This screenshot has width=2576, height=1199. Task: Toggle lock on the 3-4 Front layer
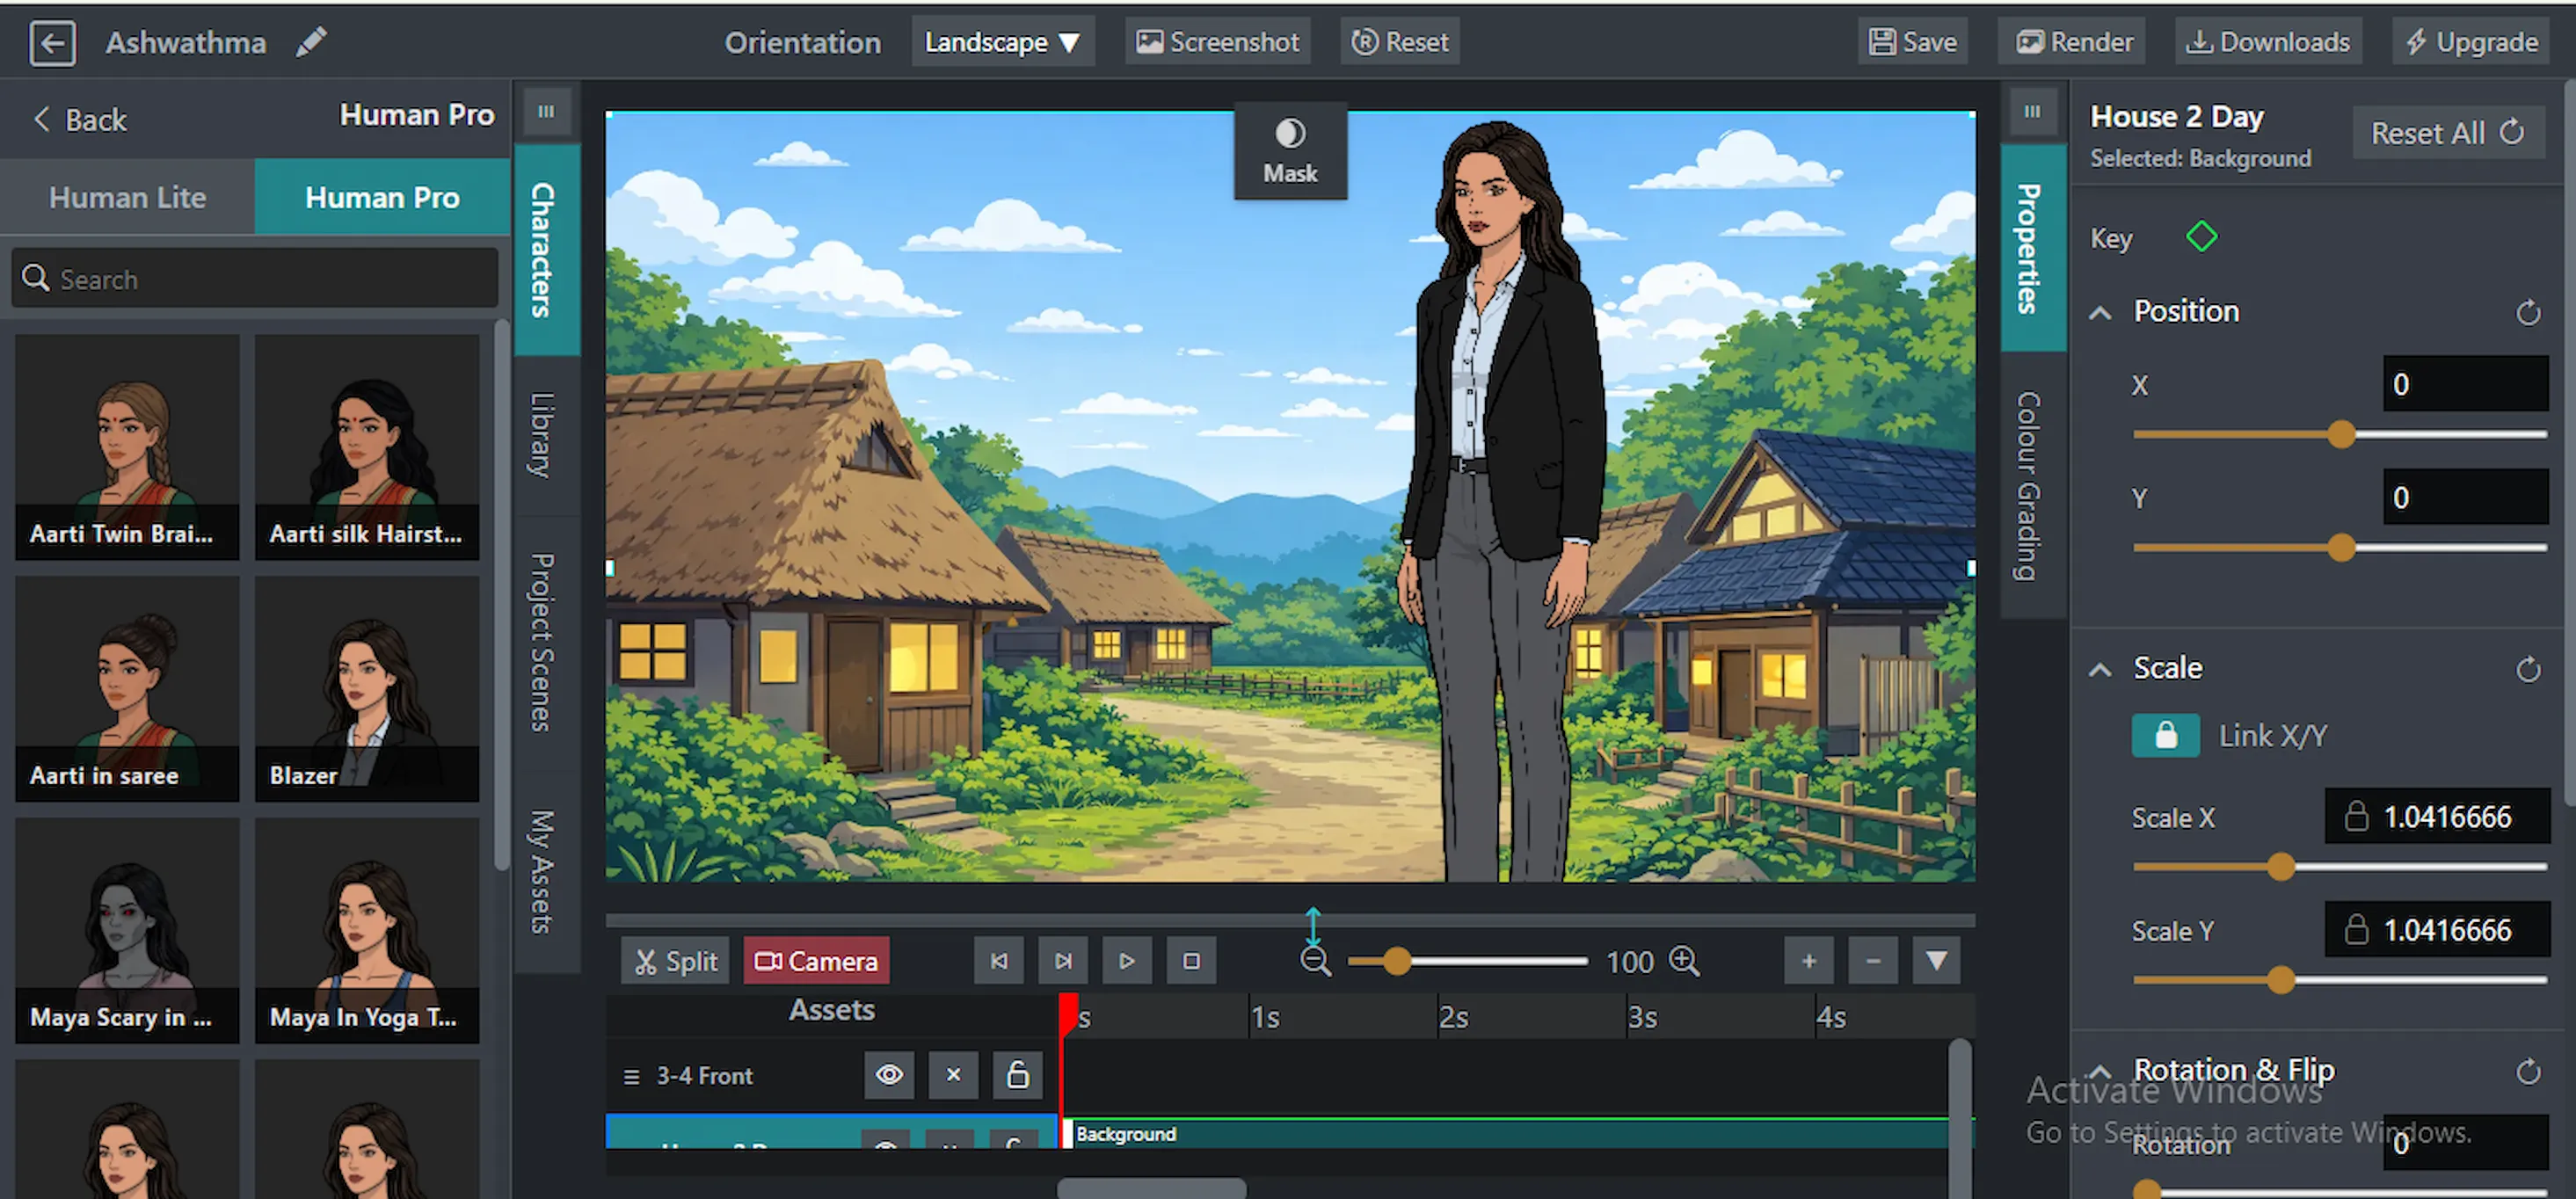(x=1017, y=1075)
